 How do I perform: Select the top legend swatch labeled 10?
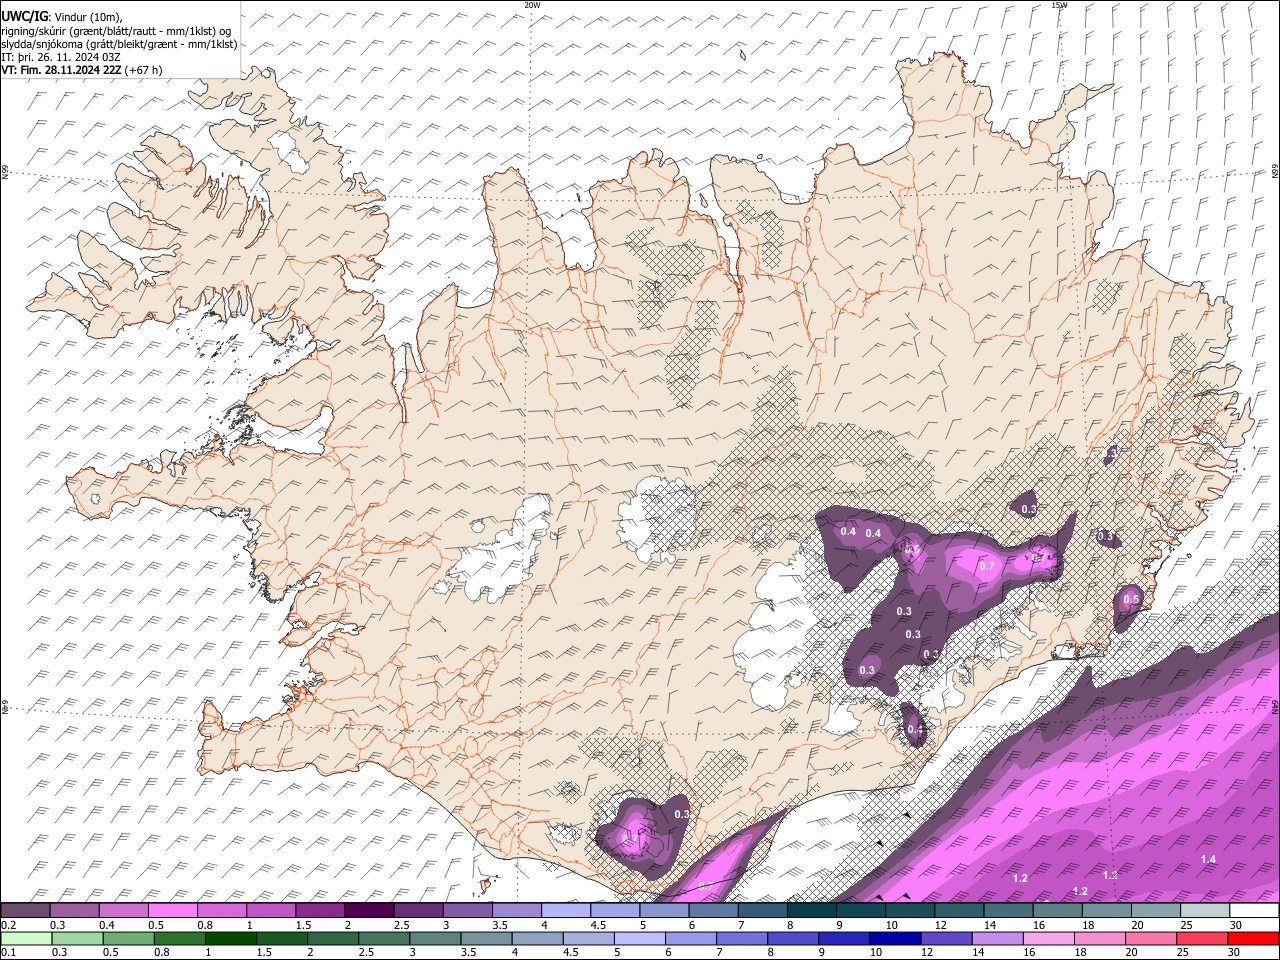coord(909,910)
